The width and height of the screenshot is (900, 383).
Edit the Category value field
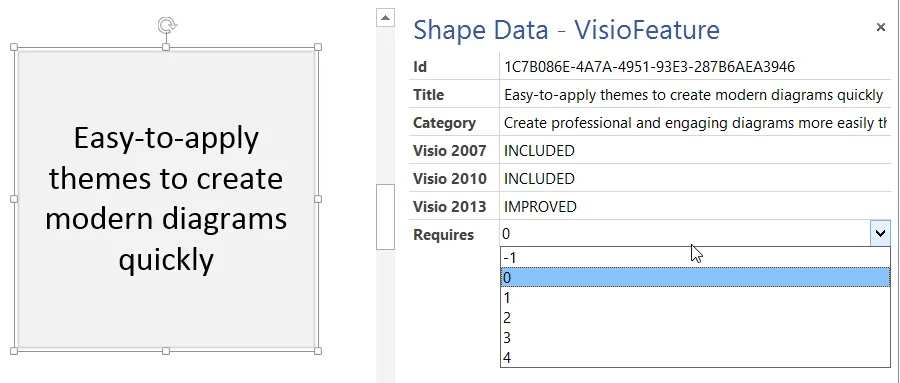tap(695, 122)
